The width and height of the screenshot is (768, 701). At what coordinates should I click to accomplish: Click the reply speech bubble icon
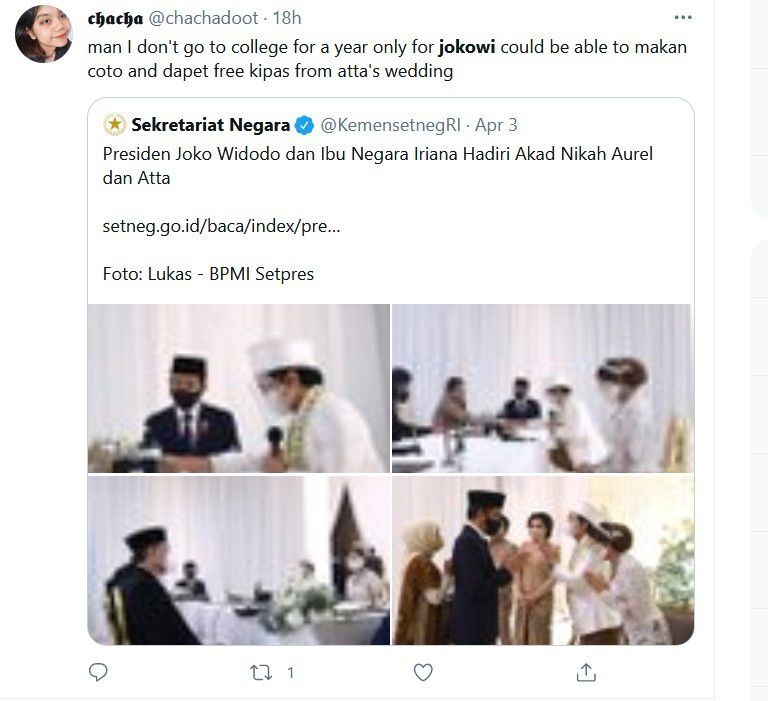coord(98,672)
